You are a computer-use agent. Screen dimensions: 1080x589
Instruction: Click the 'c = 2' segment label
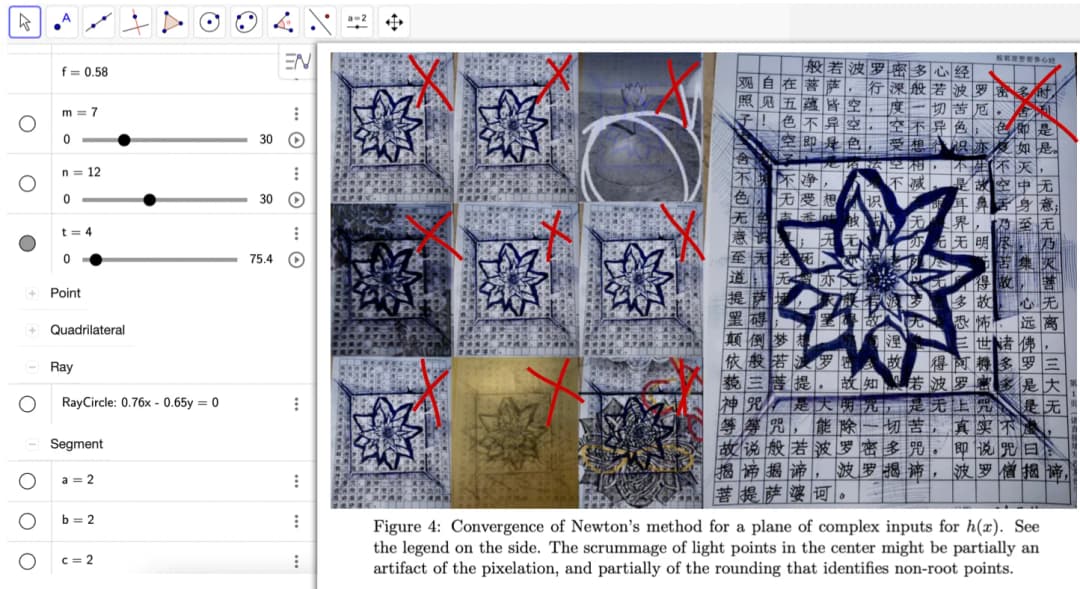tap(77, 560)
